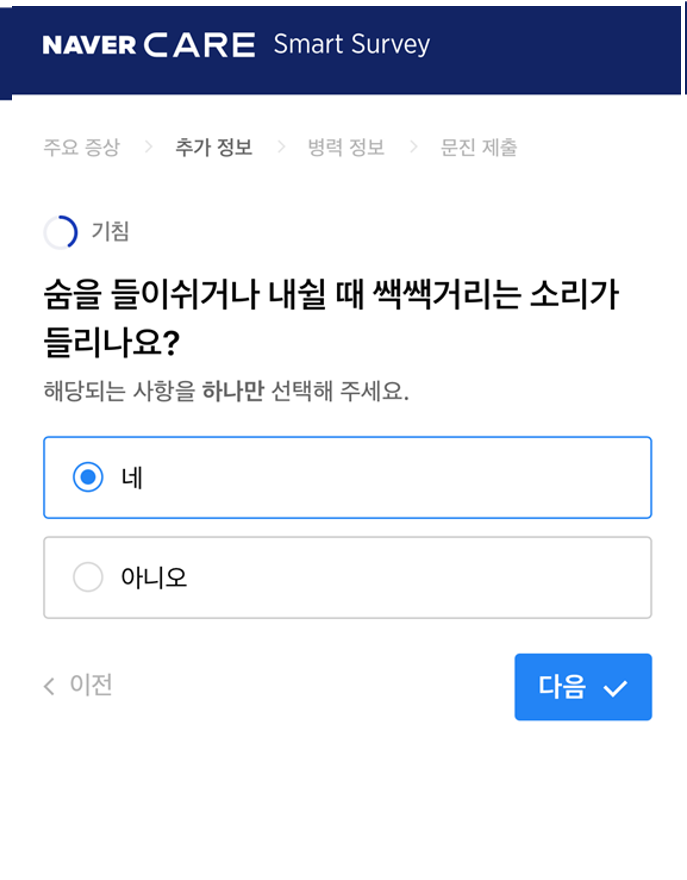Go to the 주요 증상 step

tap(81, 148)
